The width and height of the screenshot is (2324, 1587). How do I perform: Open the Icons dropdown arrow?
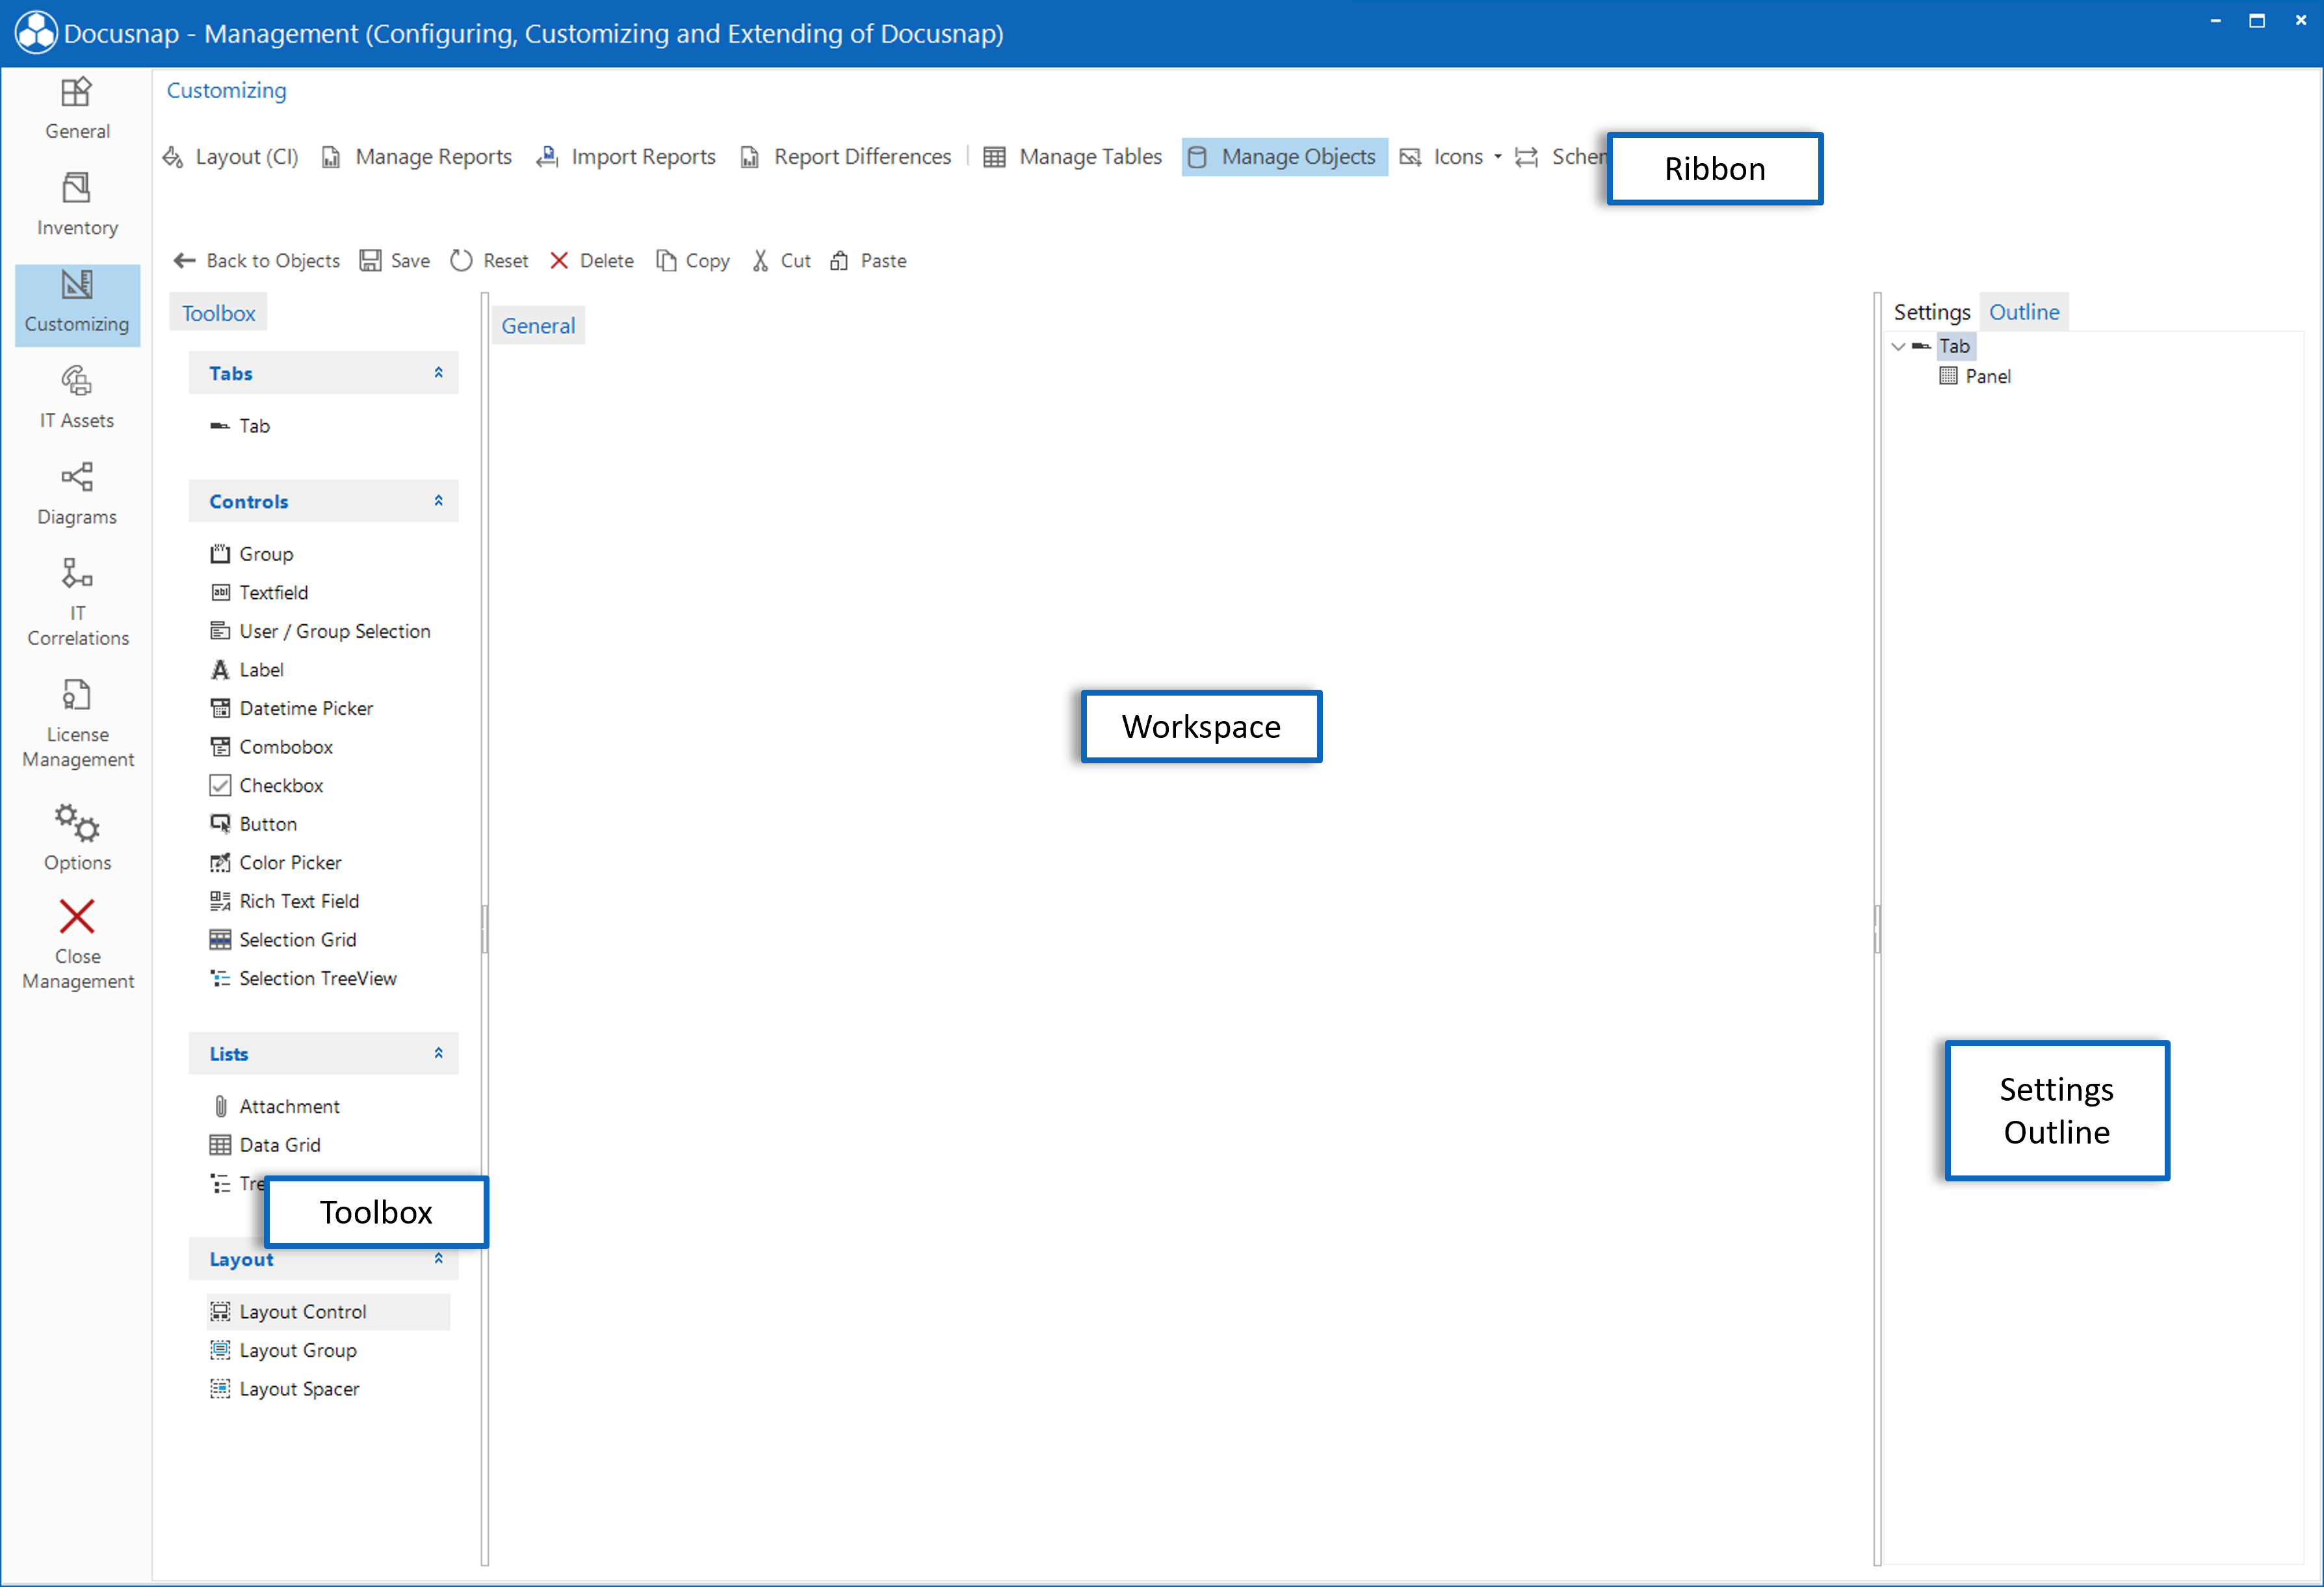click(x=1497, y=157)
